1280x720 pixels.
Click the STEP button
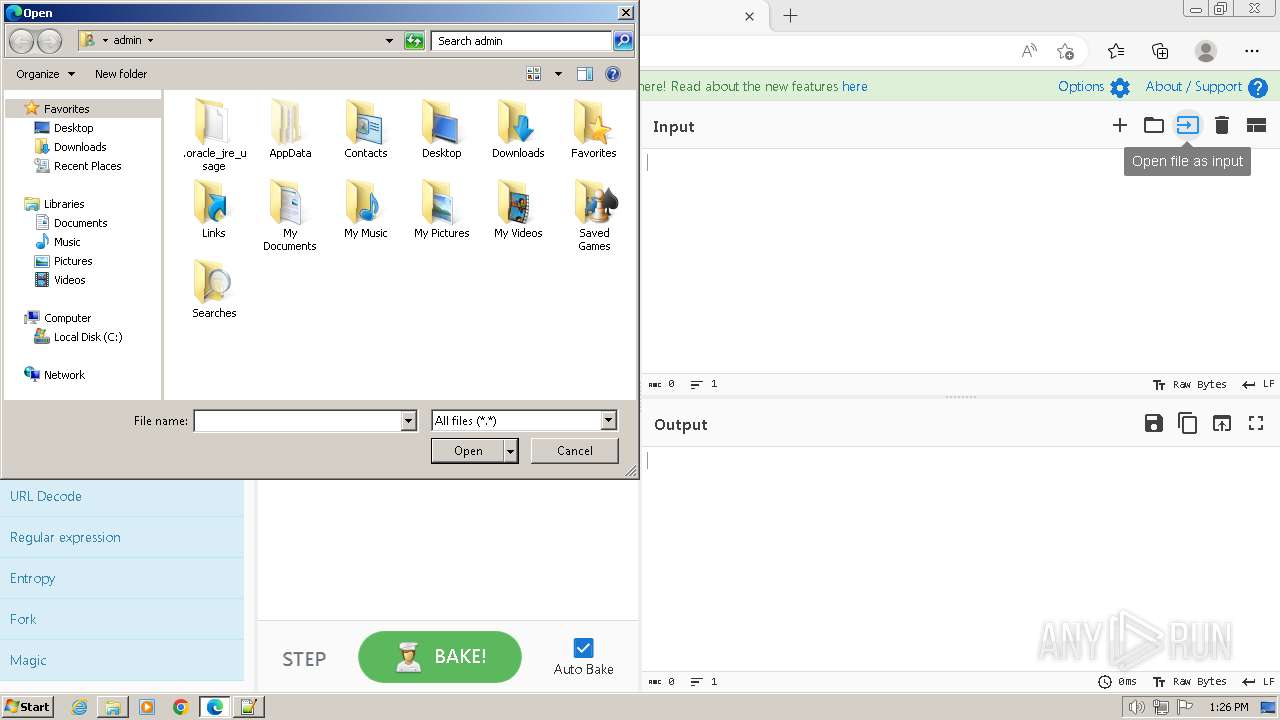click(x=304, y=659)
